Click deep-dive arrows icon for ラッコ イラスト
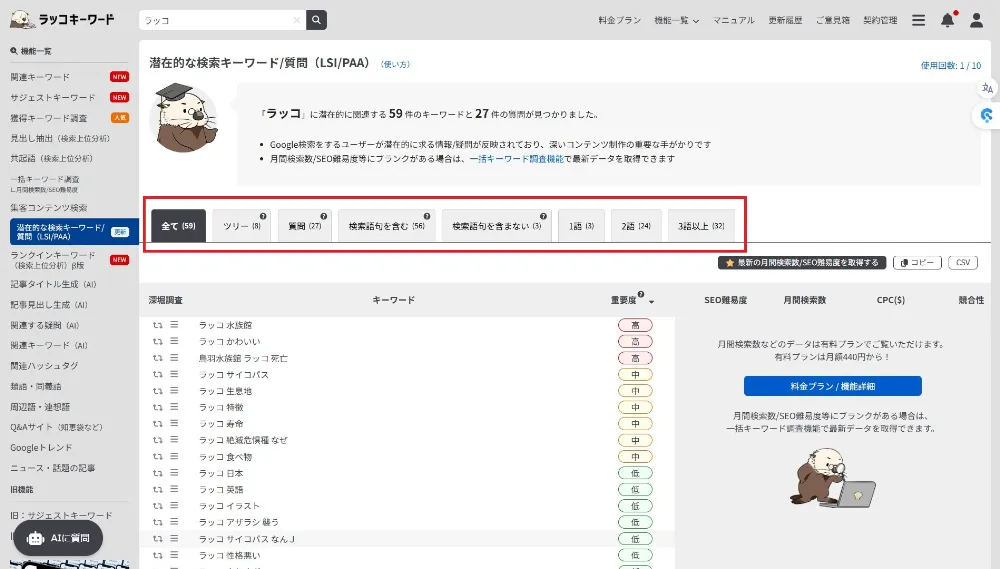This screenshot has width=1000, height=569. [x=158, y=506]
